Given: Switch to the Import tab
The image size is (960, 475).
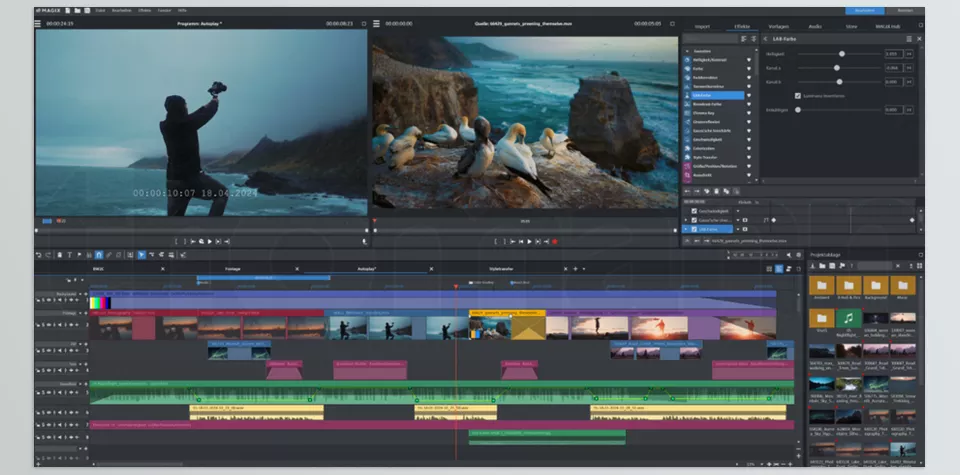Looking at the screenshot, I should point(702,26).
